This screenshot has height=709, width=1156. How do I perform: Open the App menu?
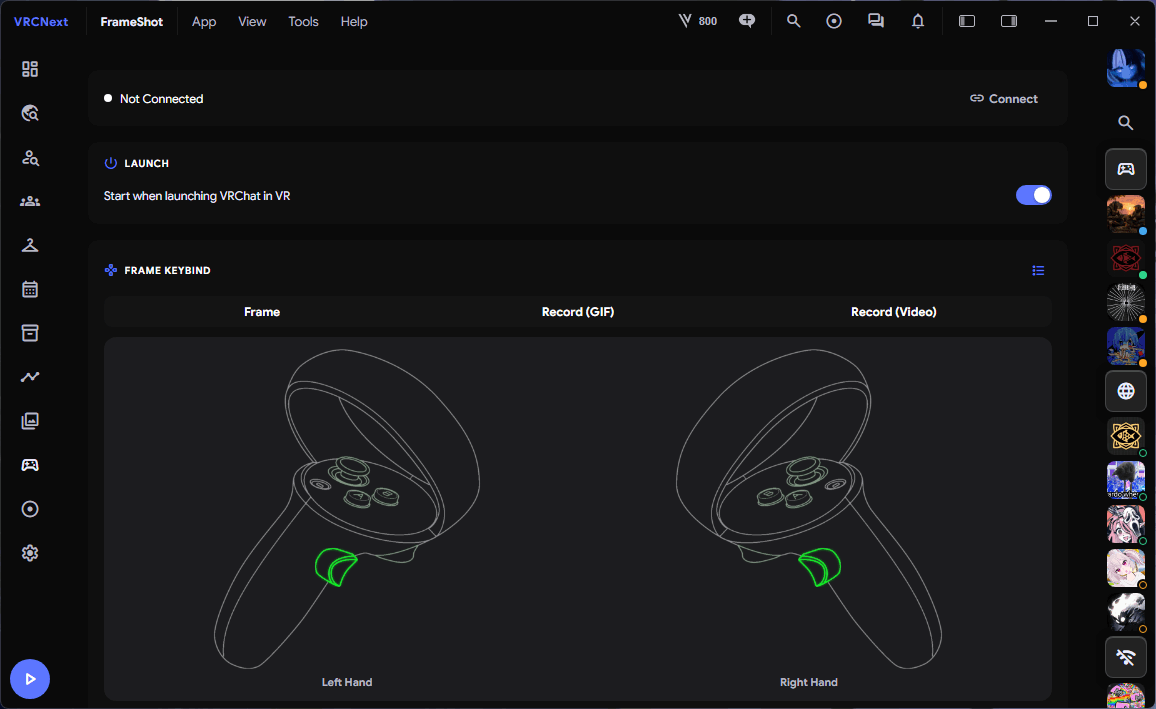[204, 21]
